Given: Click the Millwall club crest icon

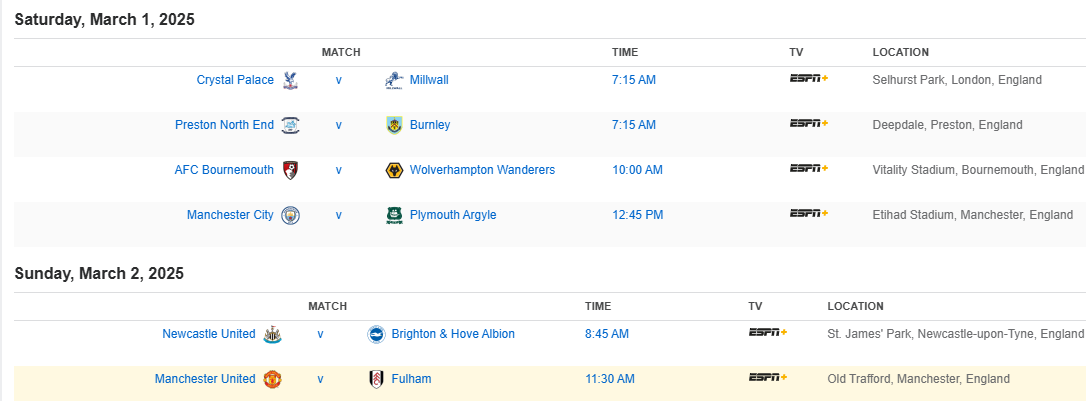Looking at the screenshot, I should pyautogui.click(x=394, y=80).
